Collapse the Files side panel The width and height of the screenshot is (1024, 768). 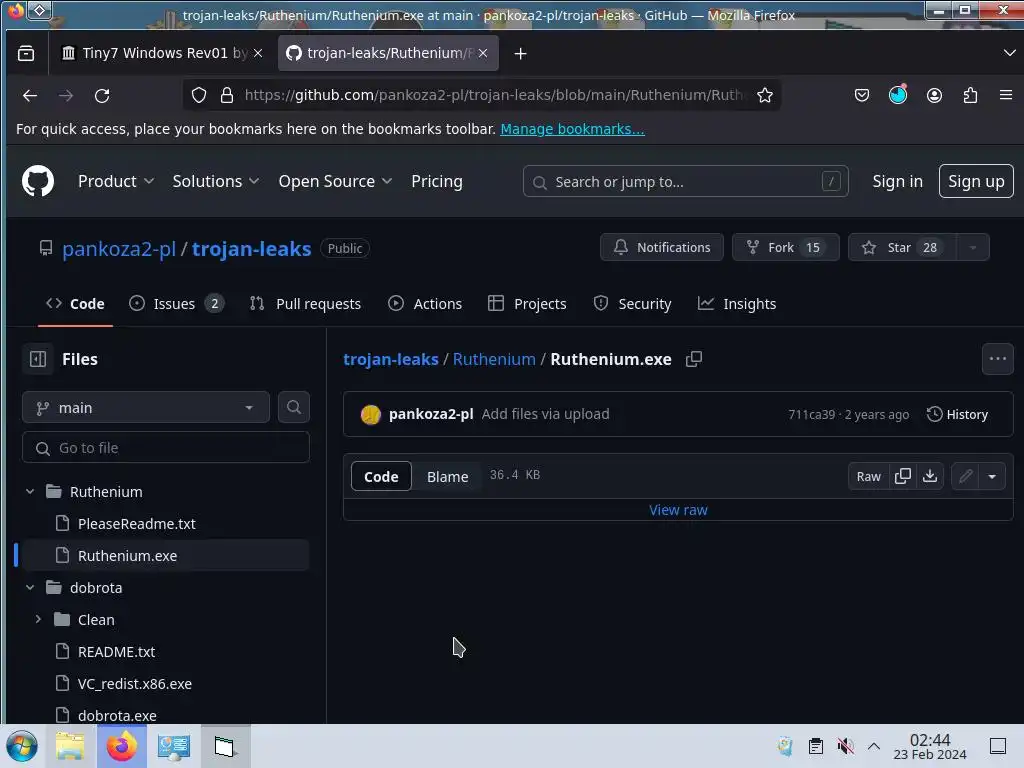point(38,359)
